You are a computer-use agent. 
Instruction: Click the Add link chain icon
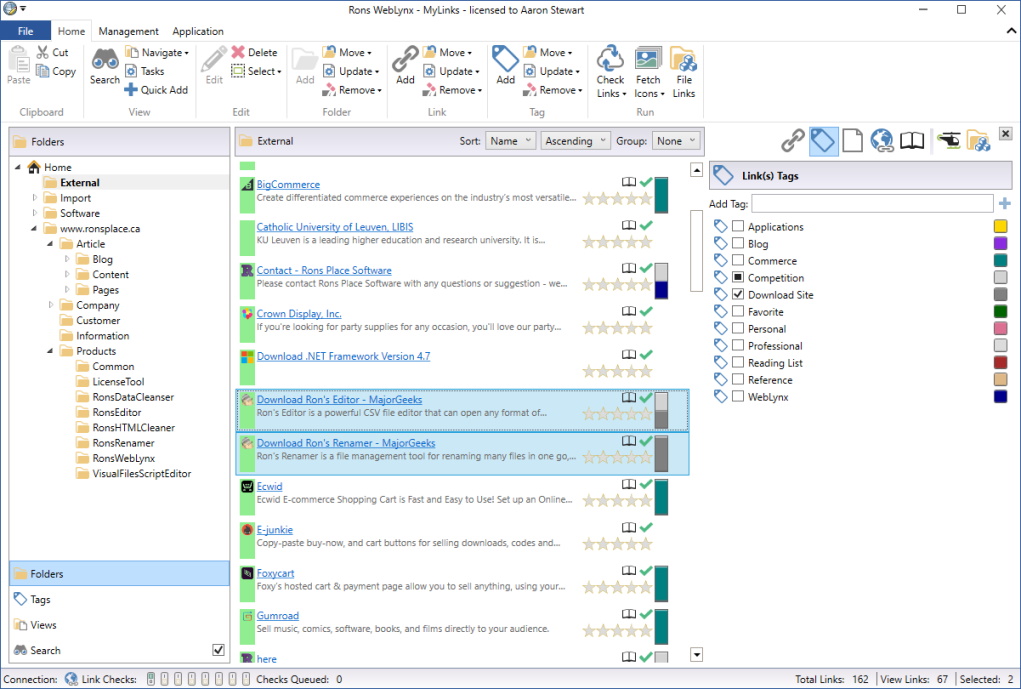point(405,59)
